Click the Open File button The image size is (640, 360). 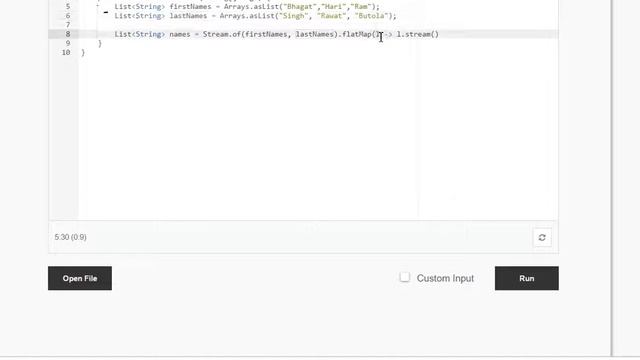coord(80,278)
